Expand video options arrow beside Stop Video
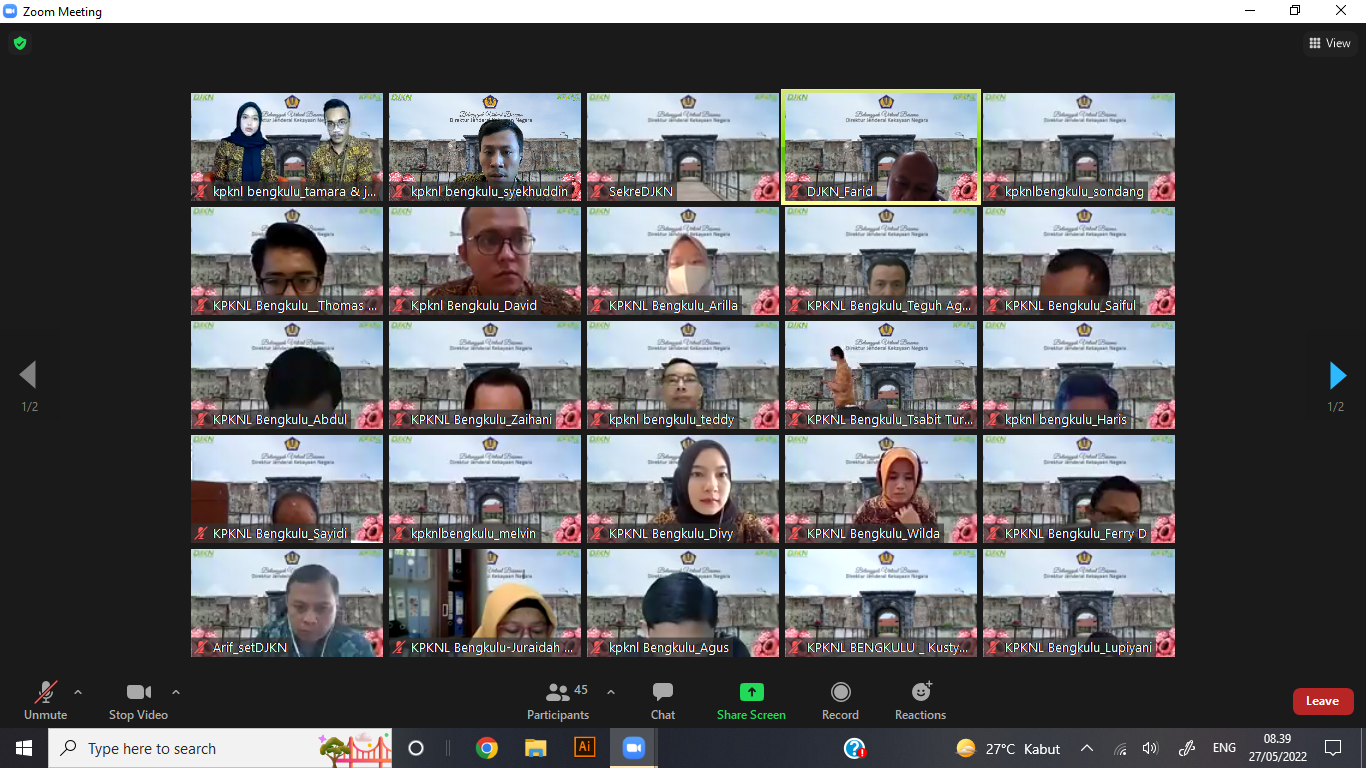Image resolution: width=1366 pixels, height=768 pixels. 176,692
